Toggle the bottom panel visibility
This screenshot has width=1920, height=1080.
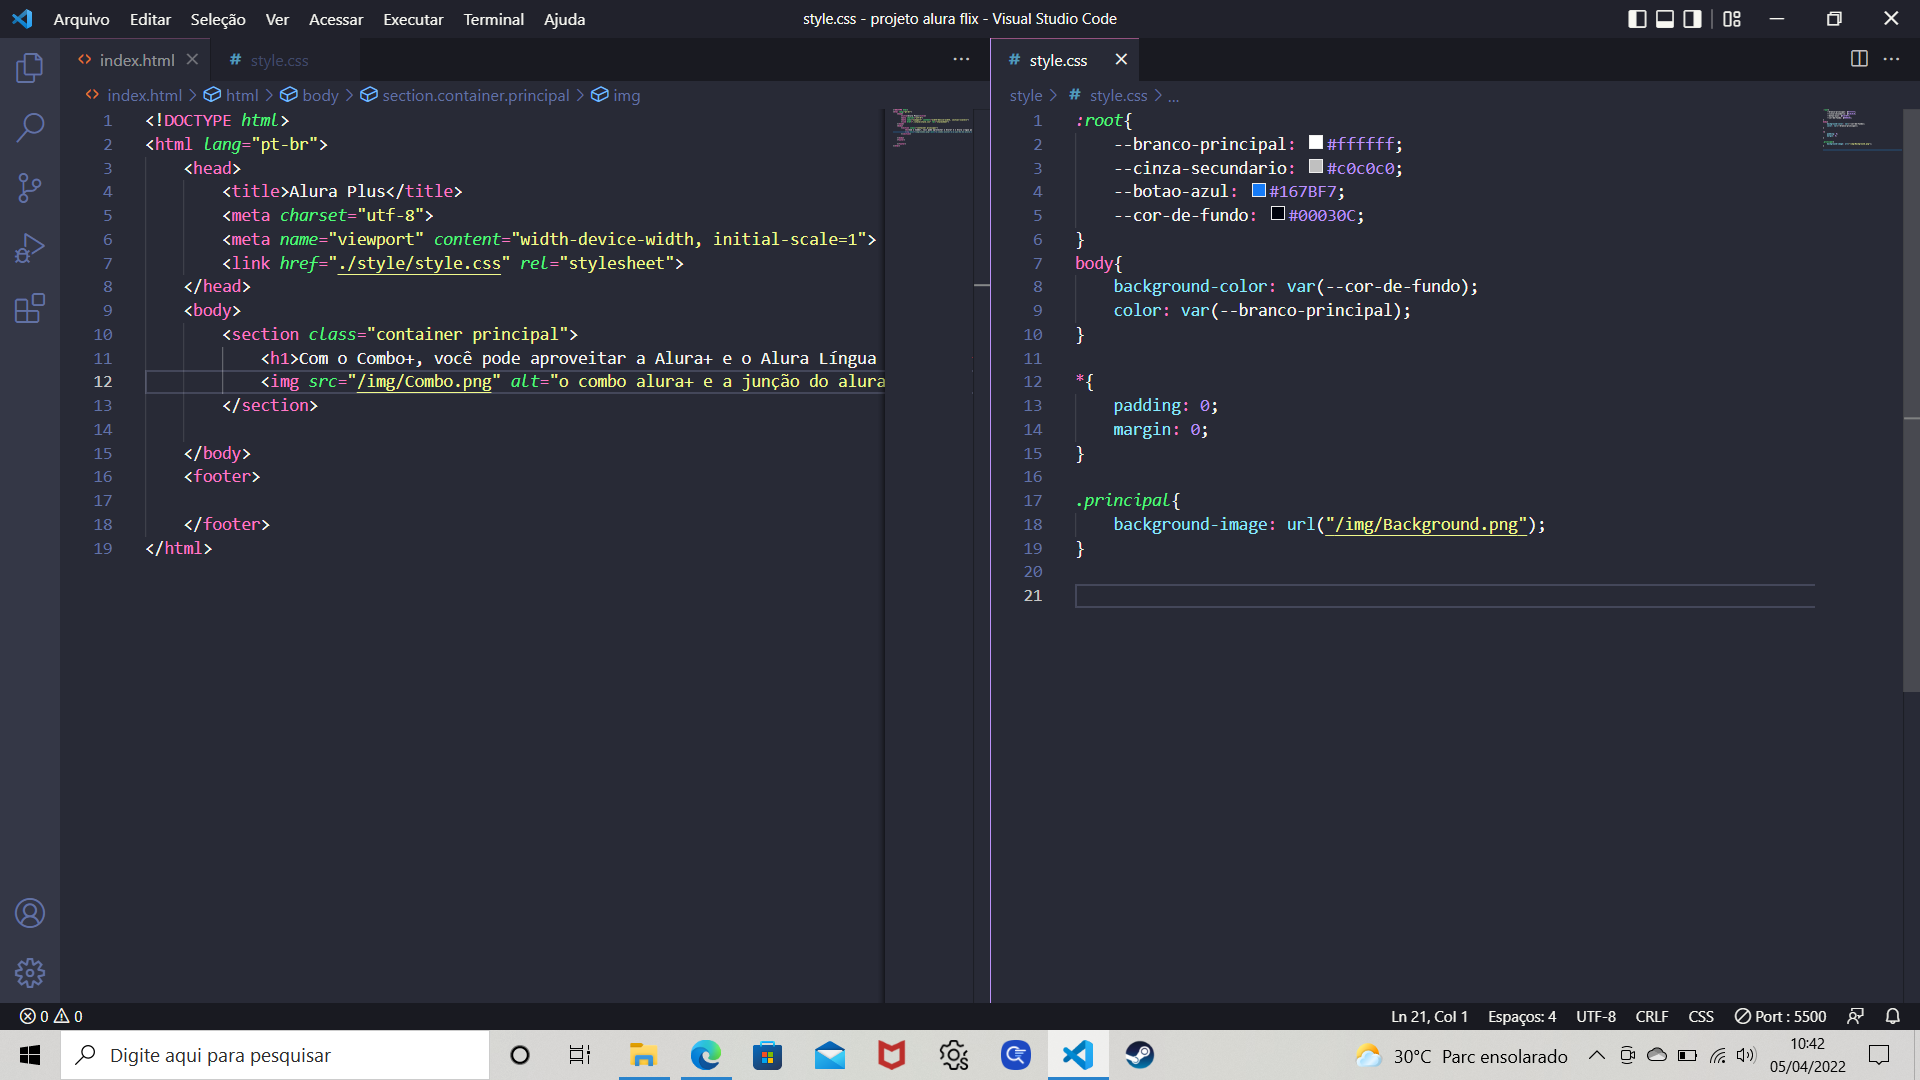click(x=1665, y=19)
